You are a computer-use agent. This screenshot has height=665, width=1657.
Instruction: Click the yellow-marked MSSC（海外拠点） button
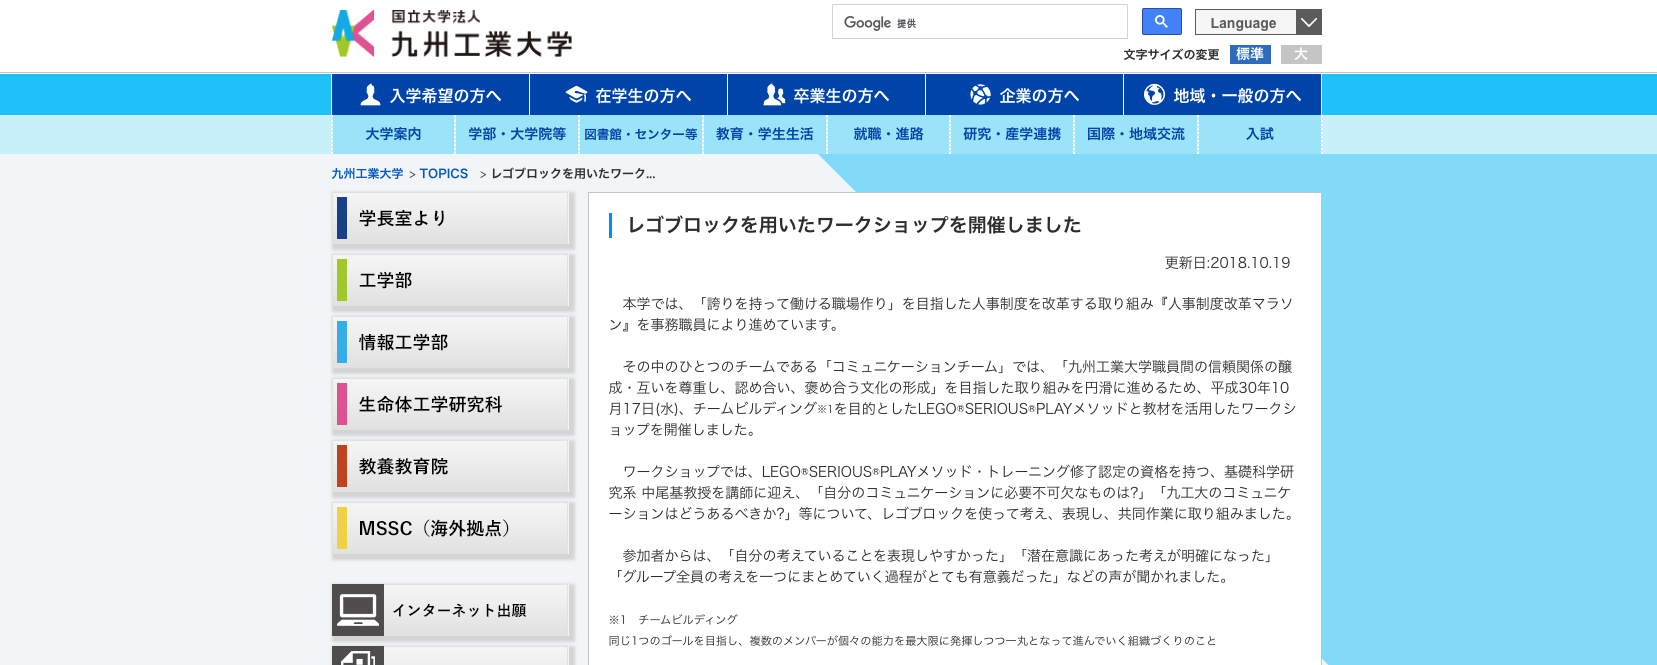pyautogui.click(x=452, y=528)
